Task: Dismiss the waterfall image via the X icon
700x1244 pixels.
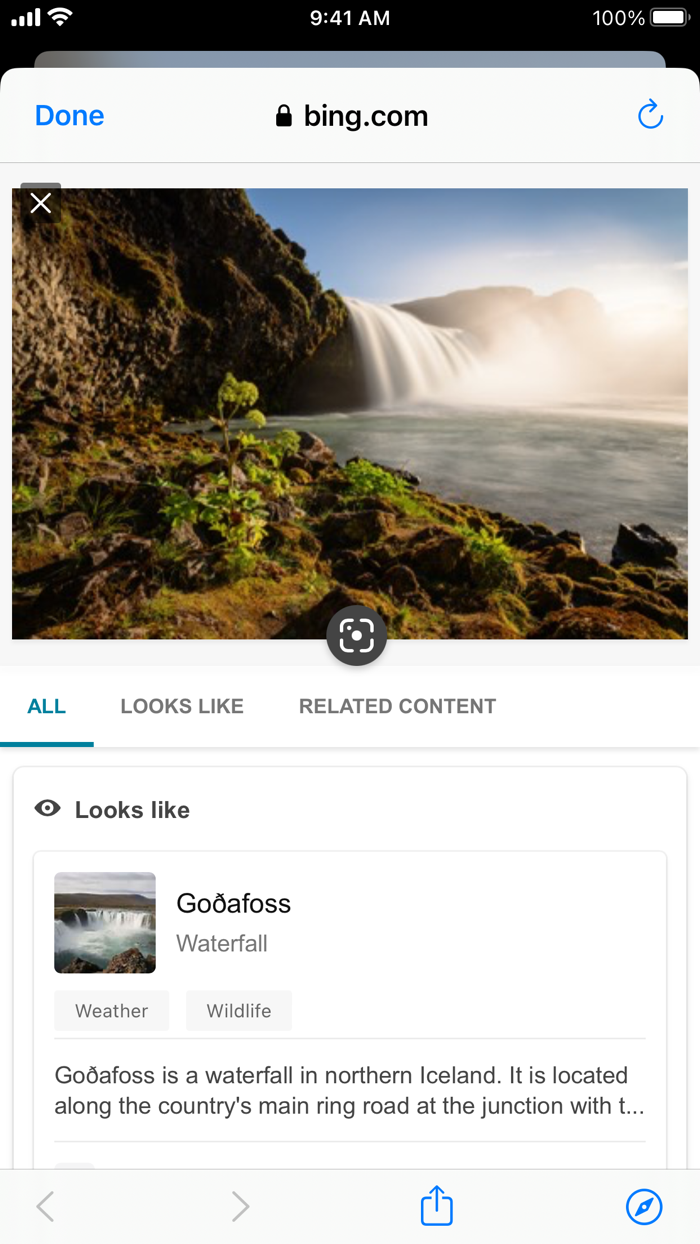Action: click(x=40, y=202)
